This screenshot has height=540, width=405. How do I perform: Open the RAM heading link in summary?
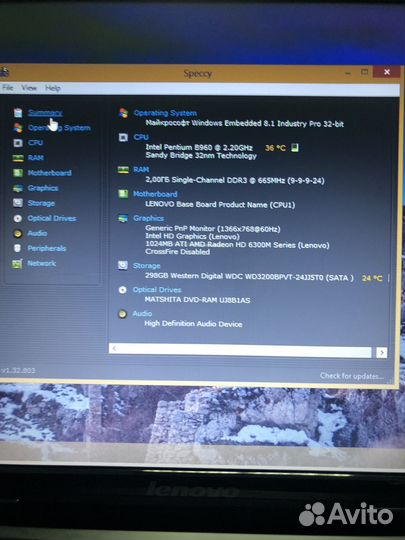(141, 170)
